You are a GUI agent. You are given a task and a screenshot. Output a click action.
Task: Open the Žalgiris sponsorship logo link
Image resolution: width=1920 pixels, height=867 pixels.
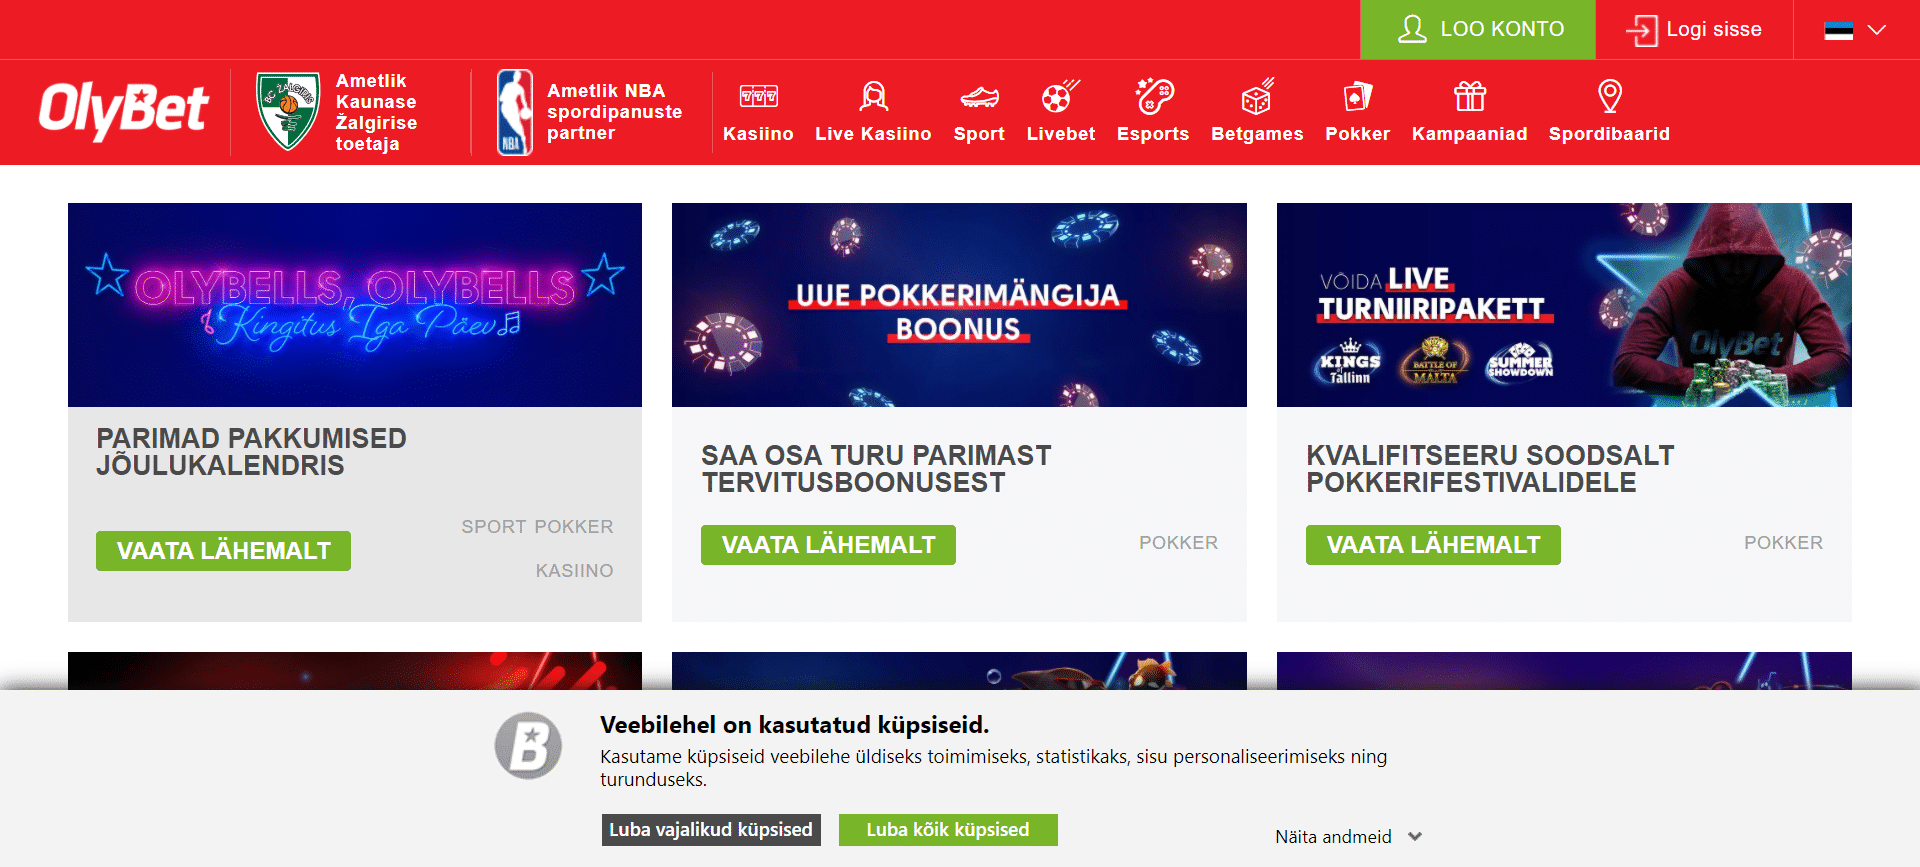(x=288, y=111)
